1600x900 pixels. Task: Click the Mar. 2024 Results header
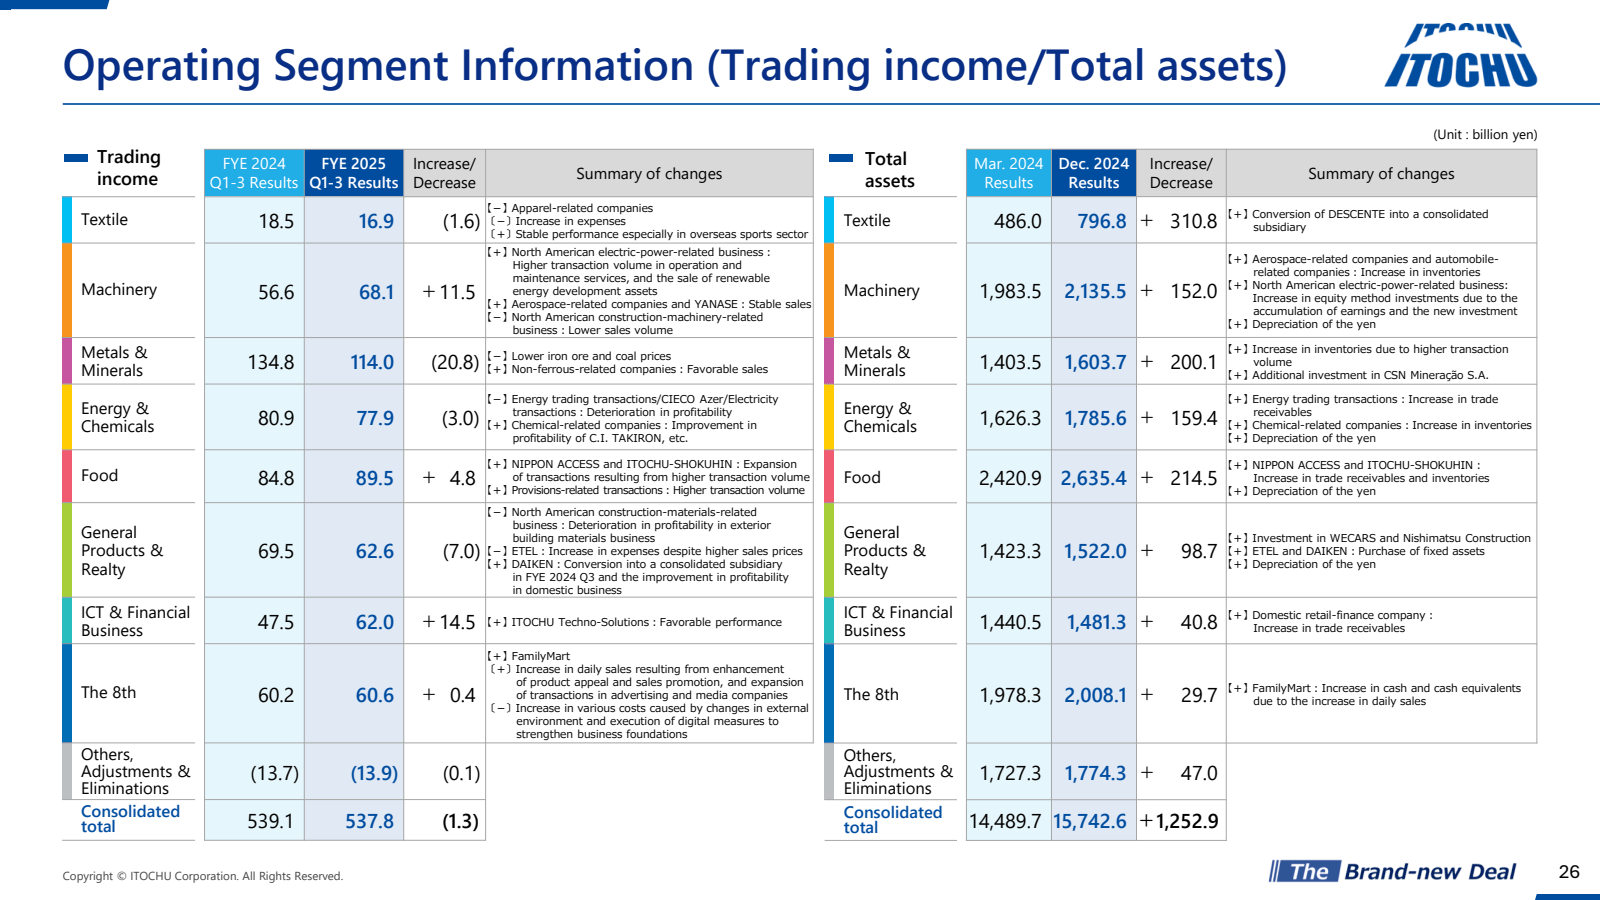tap(1008, 173)
